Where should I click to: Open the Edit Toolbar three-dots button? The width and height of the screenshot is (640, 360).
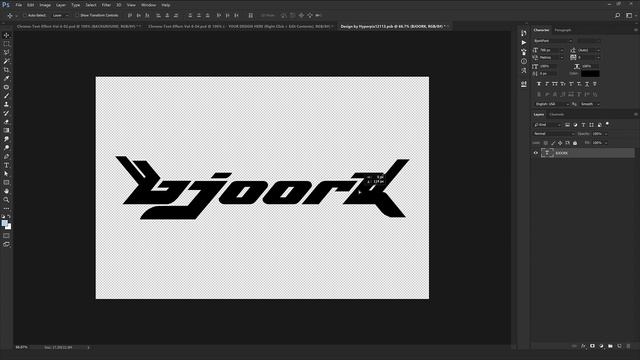[7, 209]
